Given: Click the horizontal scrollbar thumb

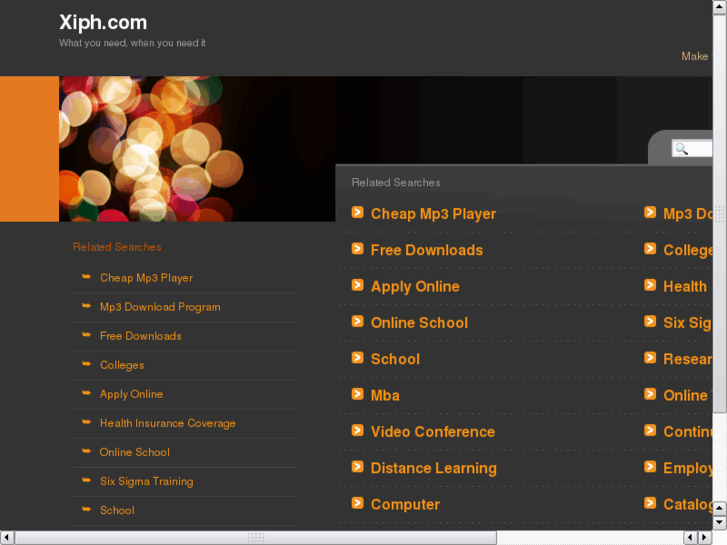Looking at the screenshot, I should (255, 538).
